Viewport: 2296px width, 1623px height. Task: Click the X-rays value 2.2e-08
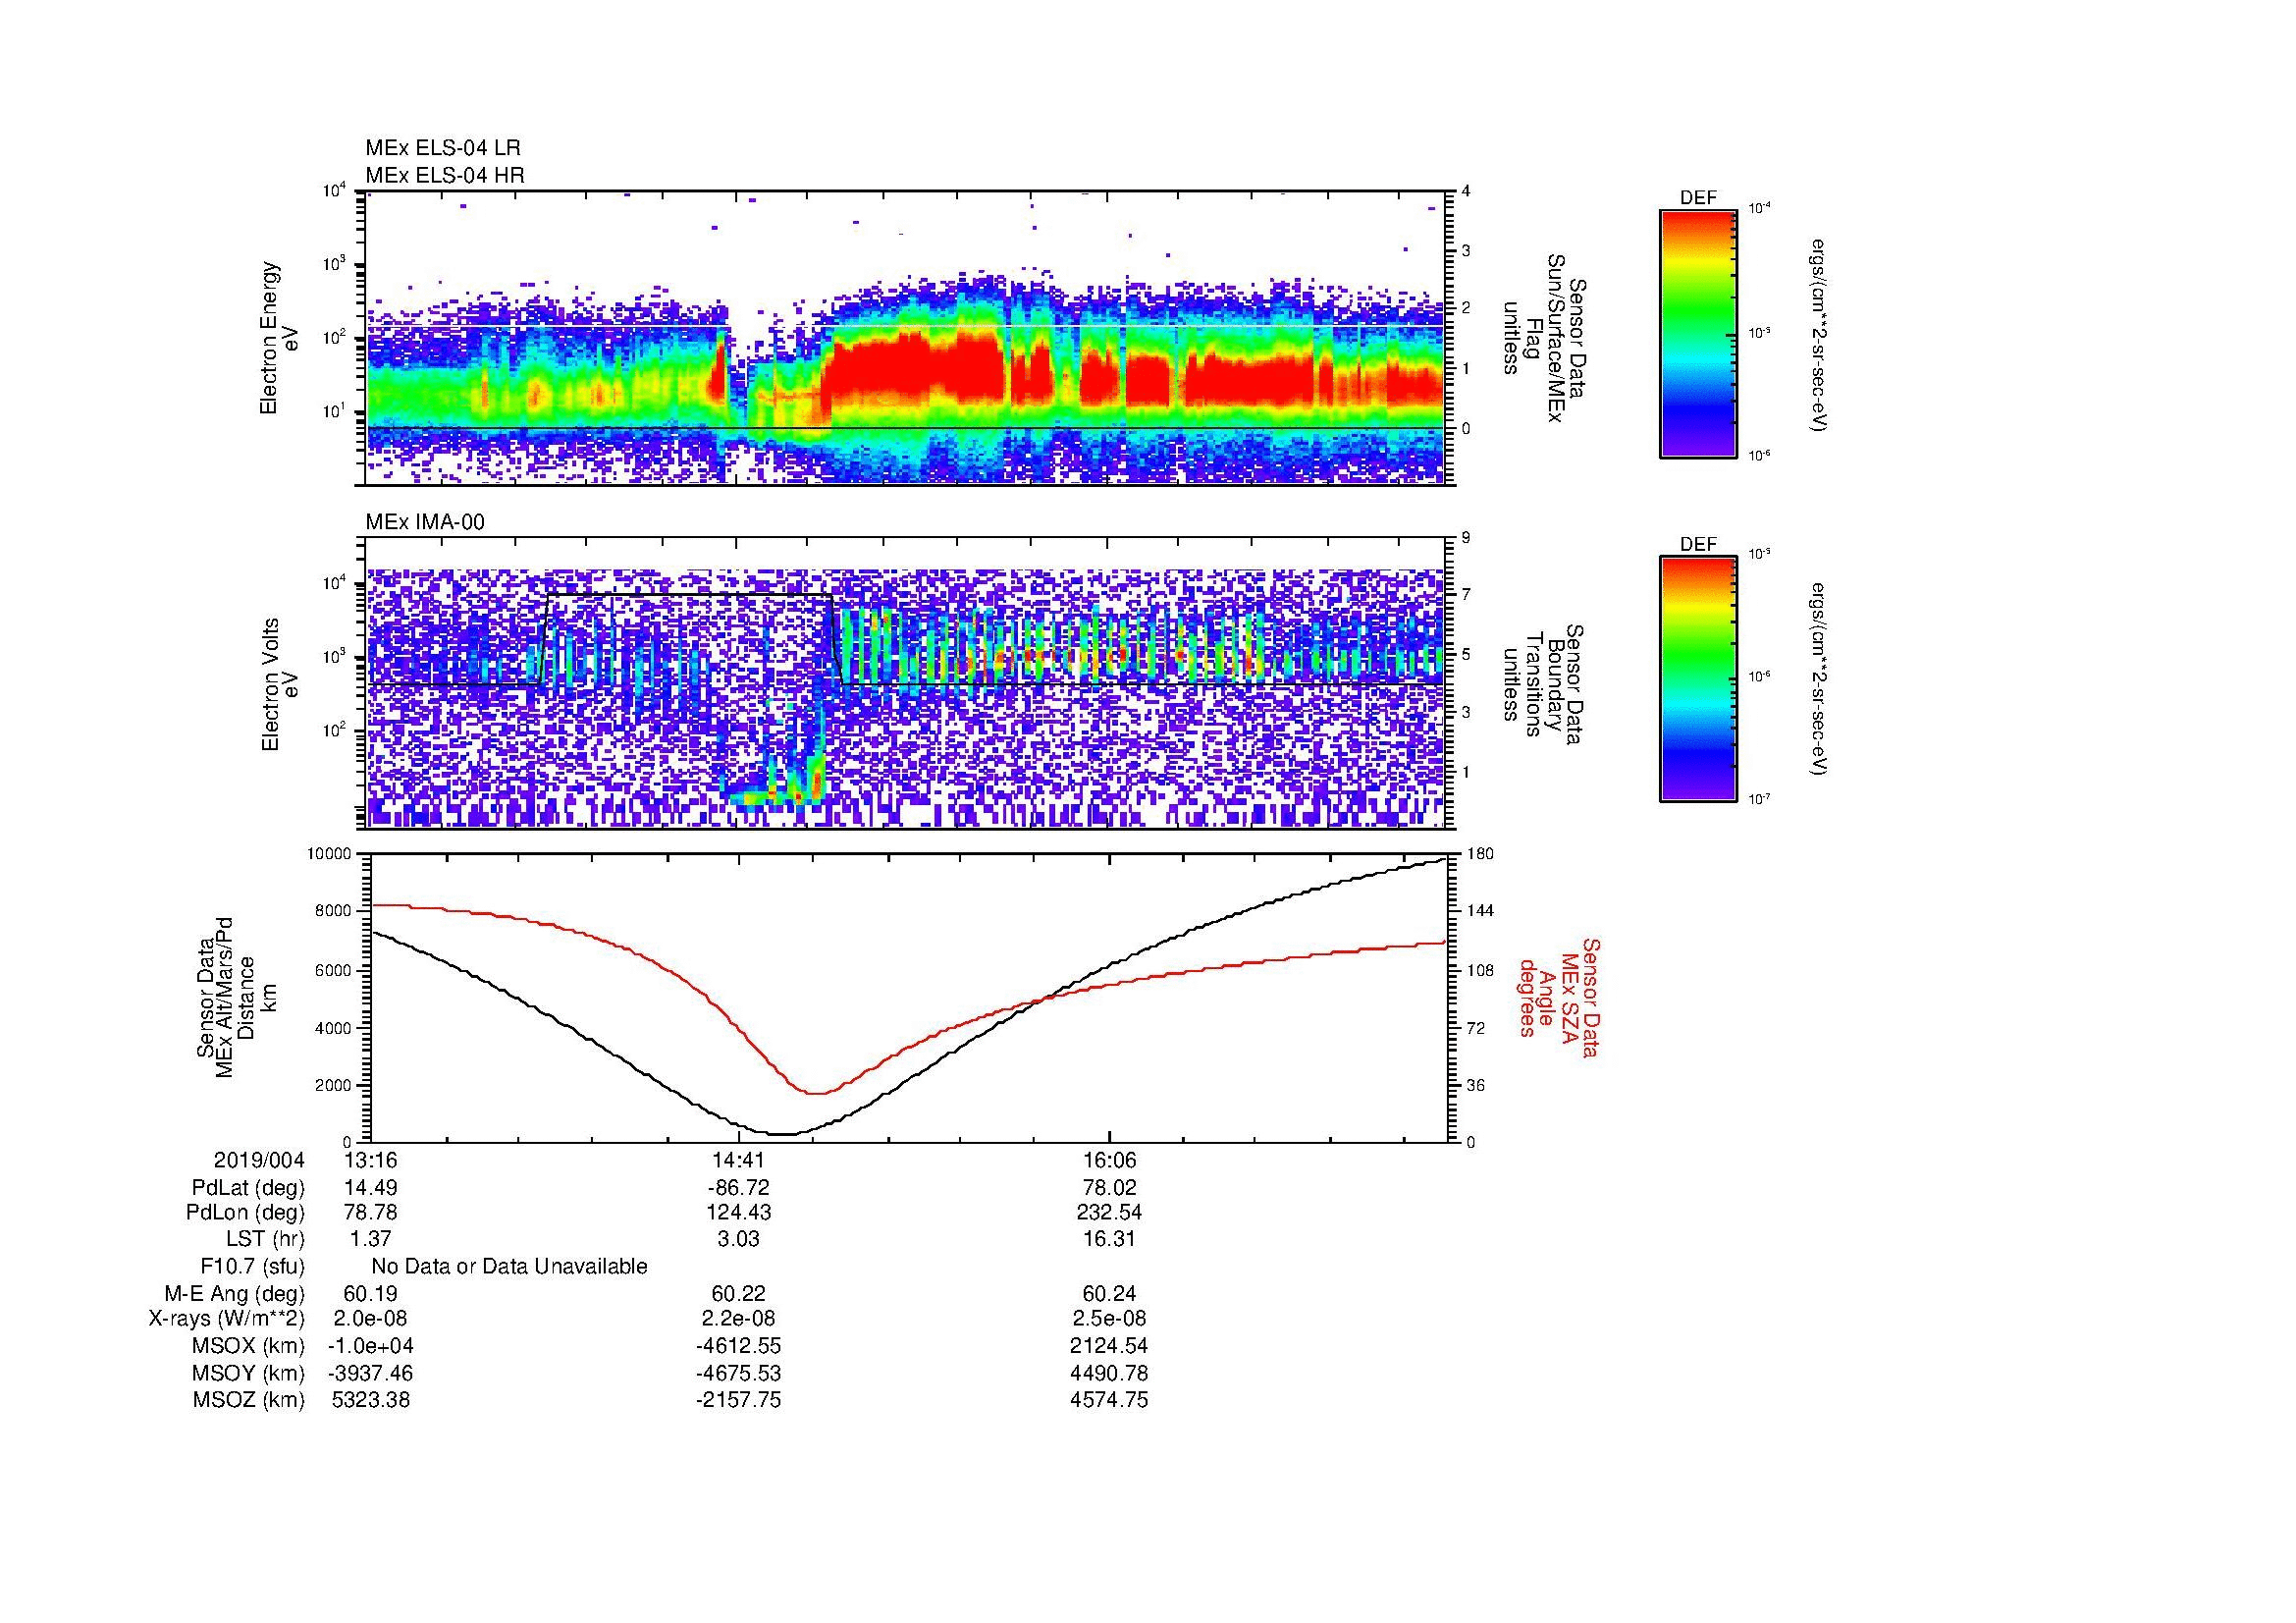738,1319
